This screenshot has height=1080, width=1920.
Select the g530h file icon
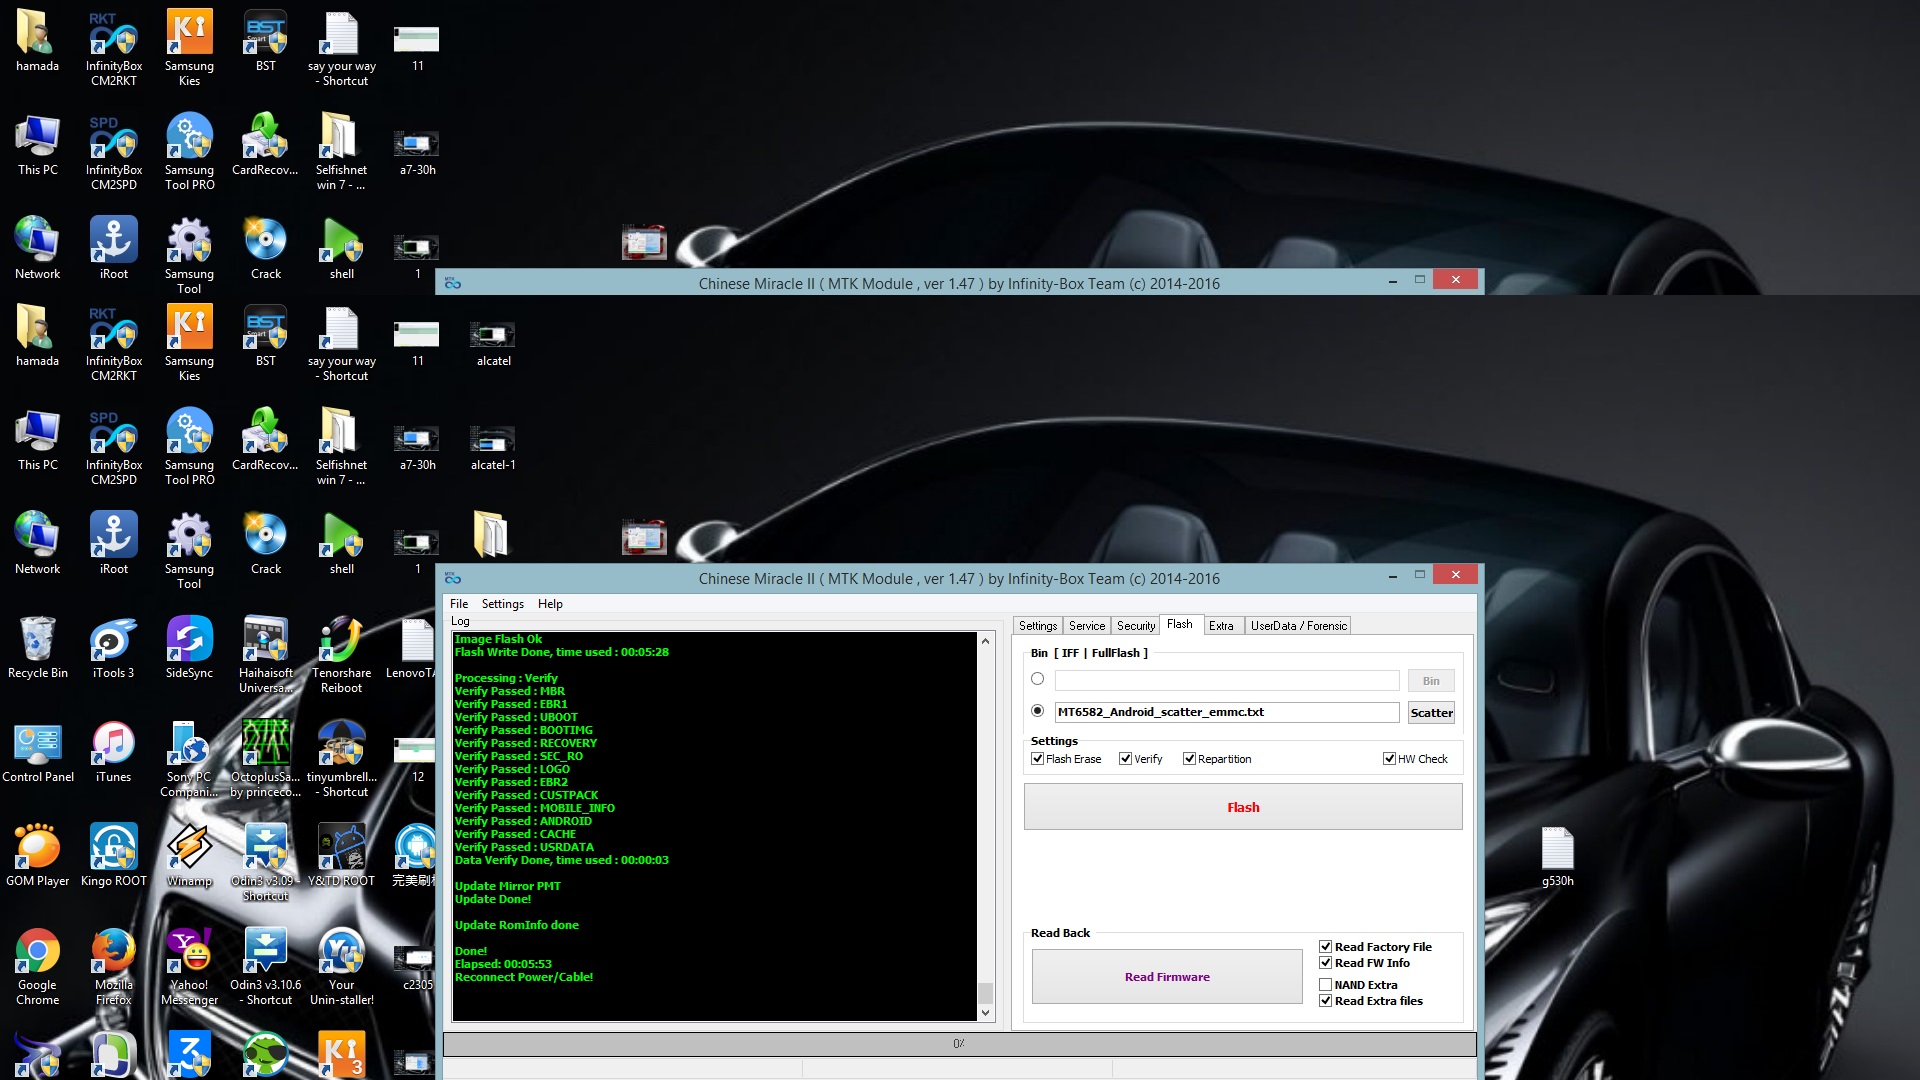pyautogui.click(x=1557, y=856)
